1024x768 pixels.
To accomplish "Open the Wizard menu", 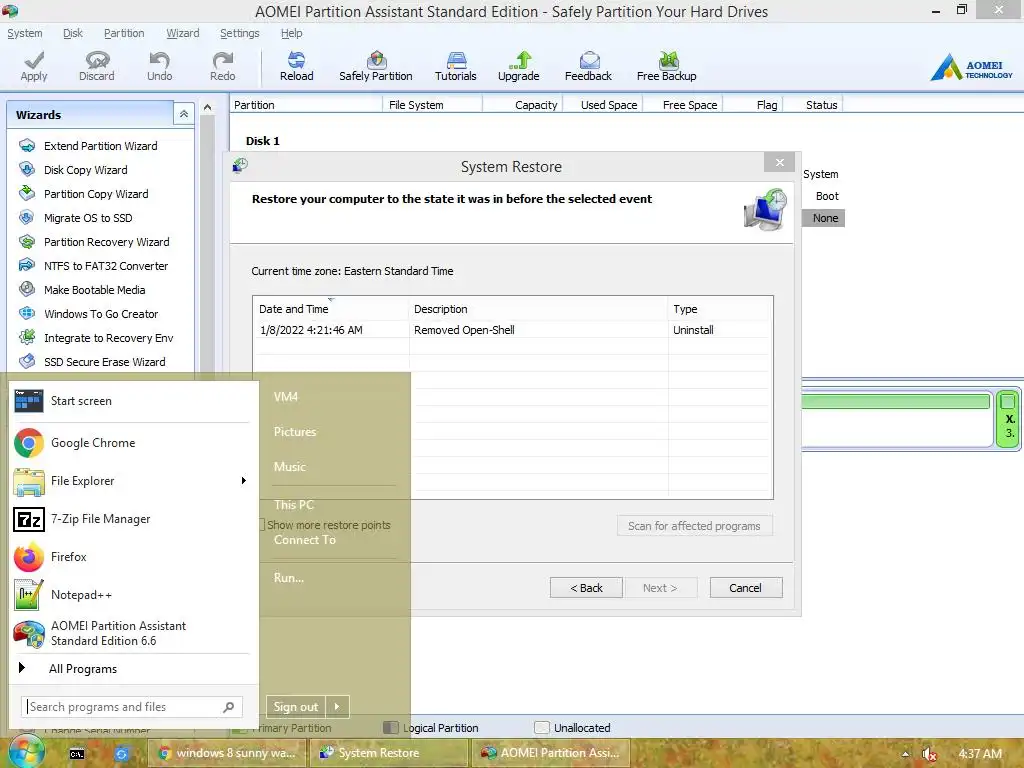I will point(183,33).
